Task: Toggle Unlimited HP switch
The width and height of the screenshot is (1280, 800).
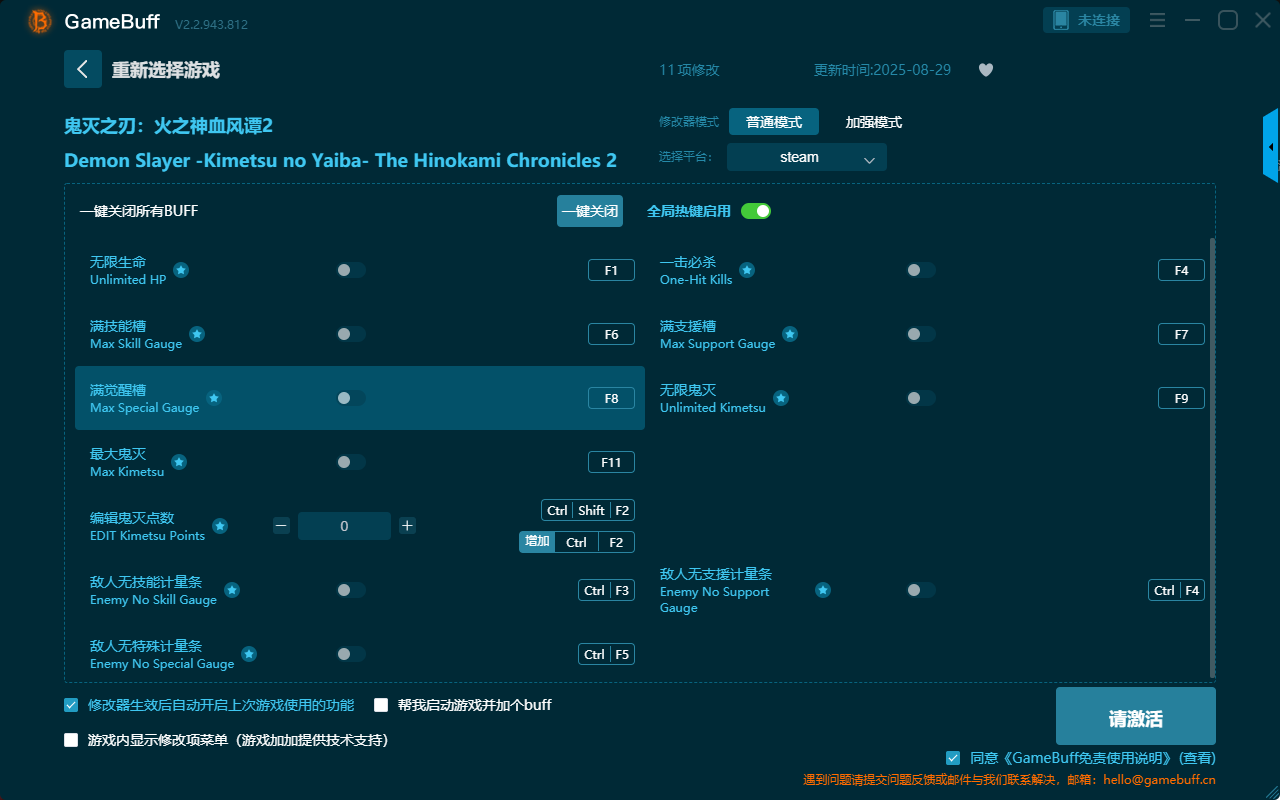Action: [x=351, y=270]
